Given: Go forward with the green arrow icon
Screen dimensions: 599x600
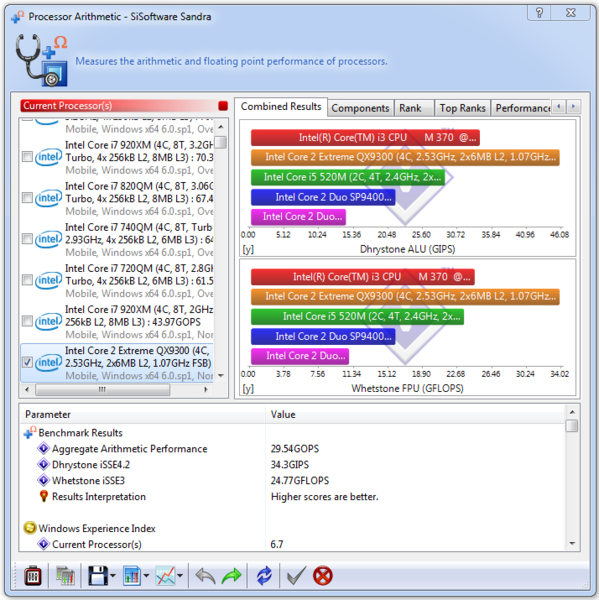Looking at the screenshot, I should (x=232, y=576).
